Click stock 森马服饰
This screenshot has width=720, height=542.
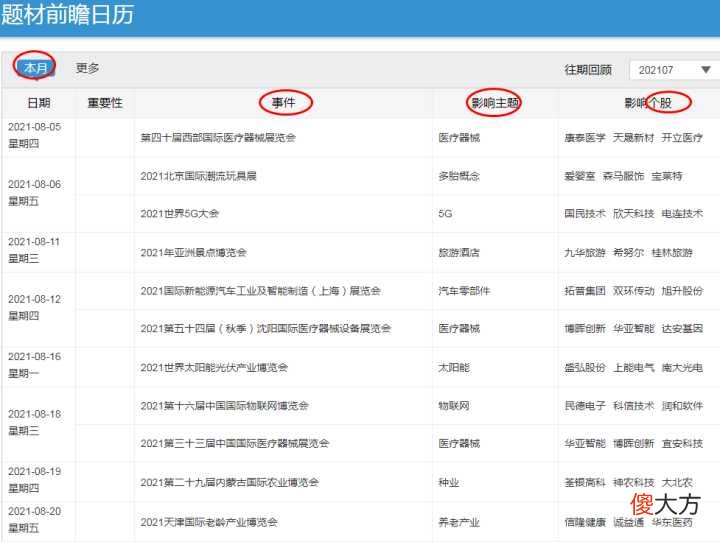[623, 176]
